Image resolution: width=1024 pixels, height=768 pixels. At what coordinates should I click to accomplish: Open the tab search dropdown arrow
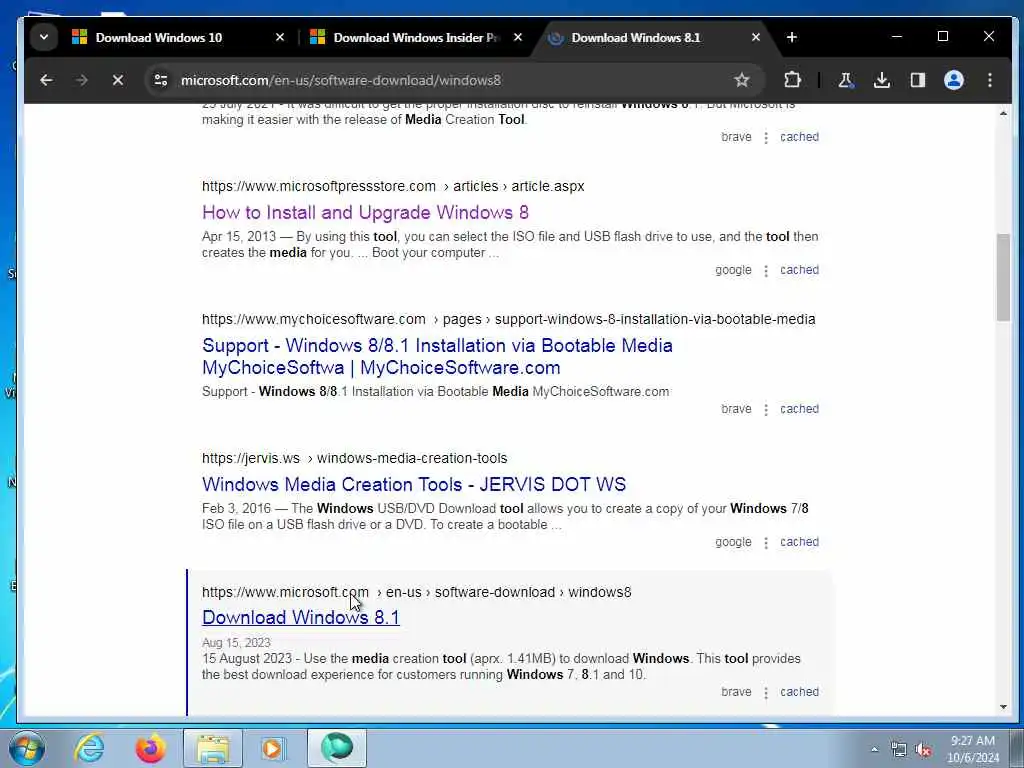coord(44,37)
